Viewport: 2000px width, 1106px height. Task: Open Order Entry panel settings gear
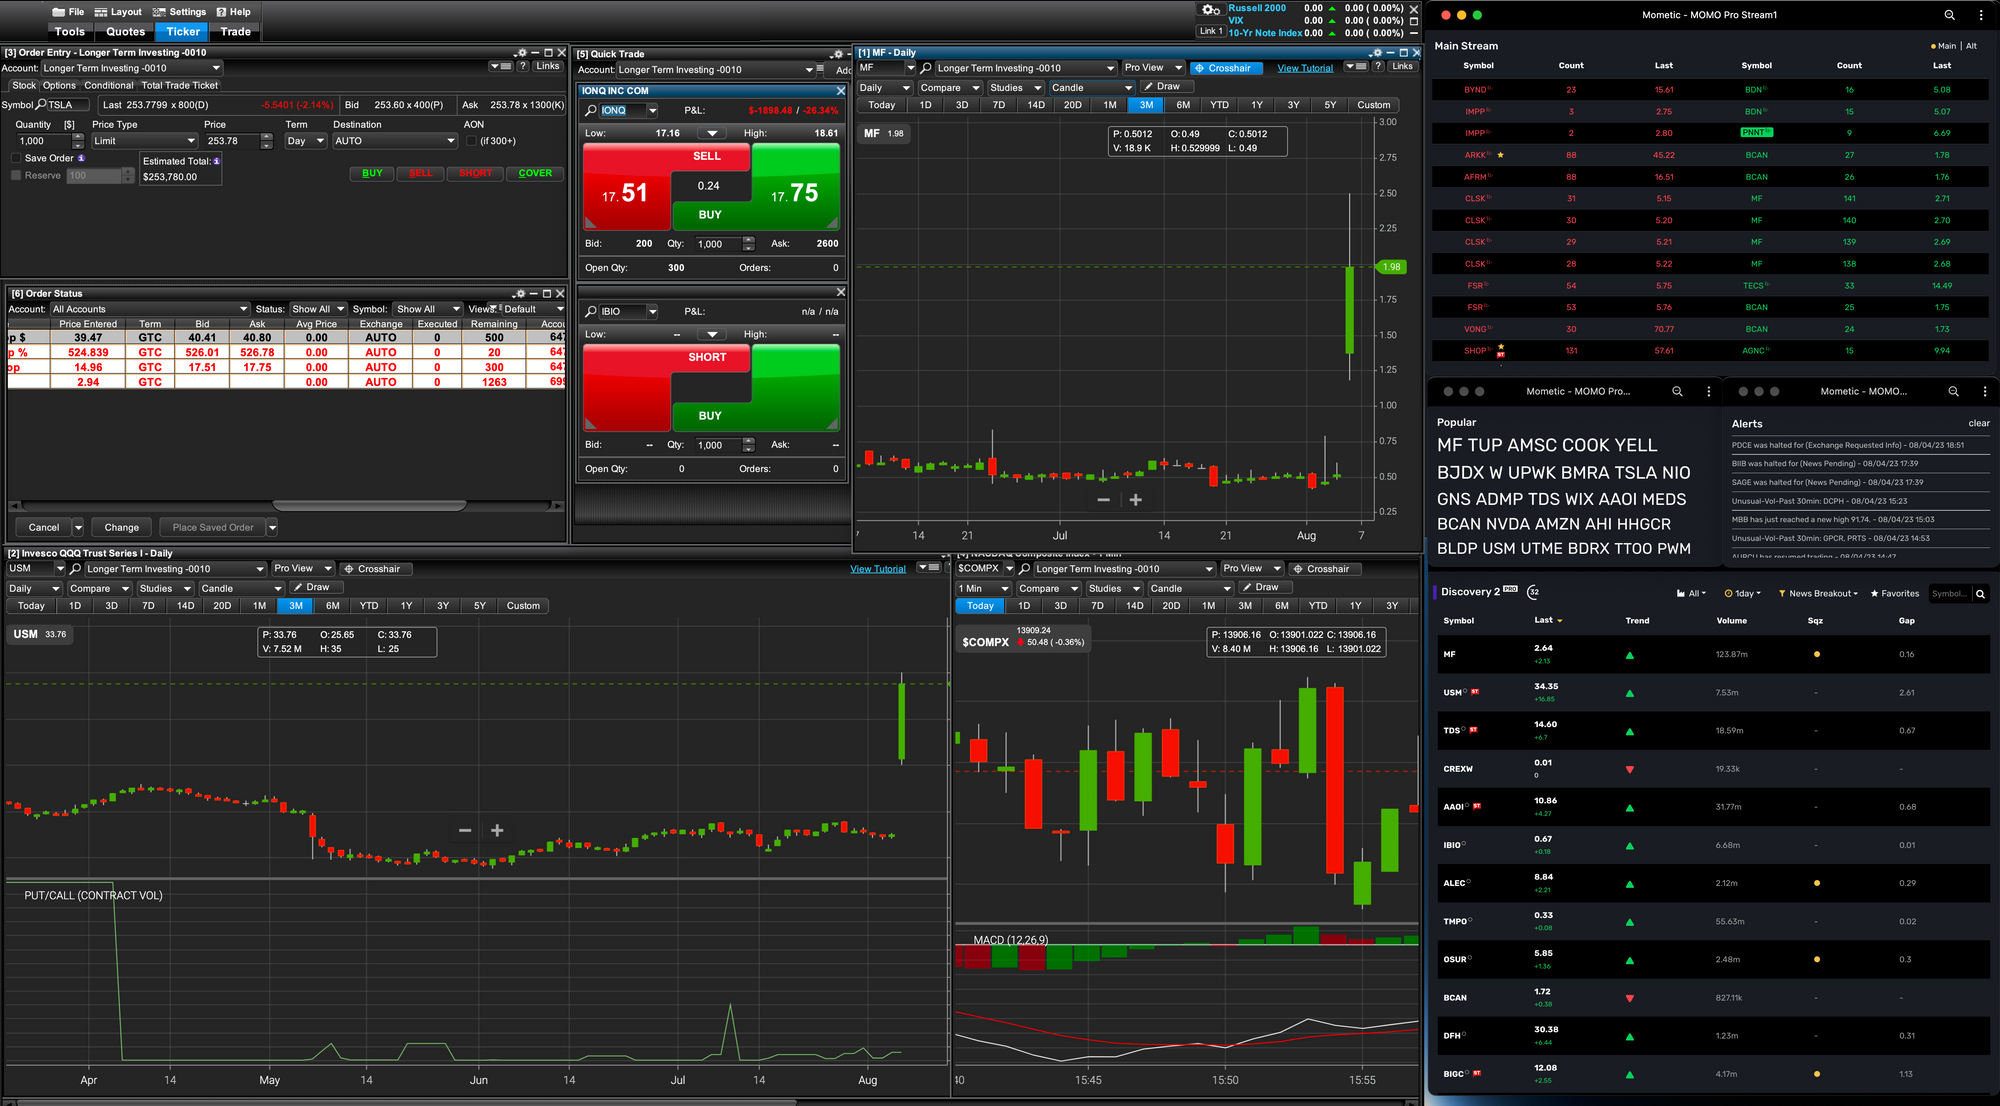(521, 53)
